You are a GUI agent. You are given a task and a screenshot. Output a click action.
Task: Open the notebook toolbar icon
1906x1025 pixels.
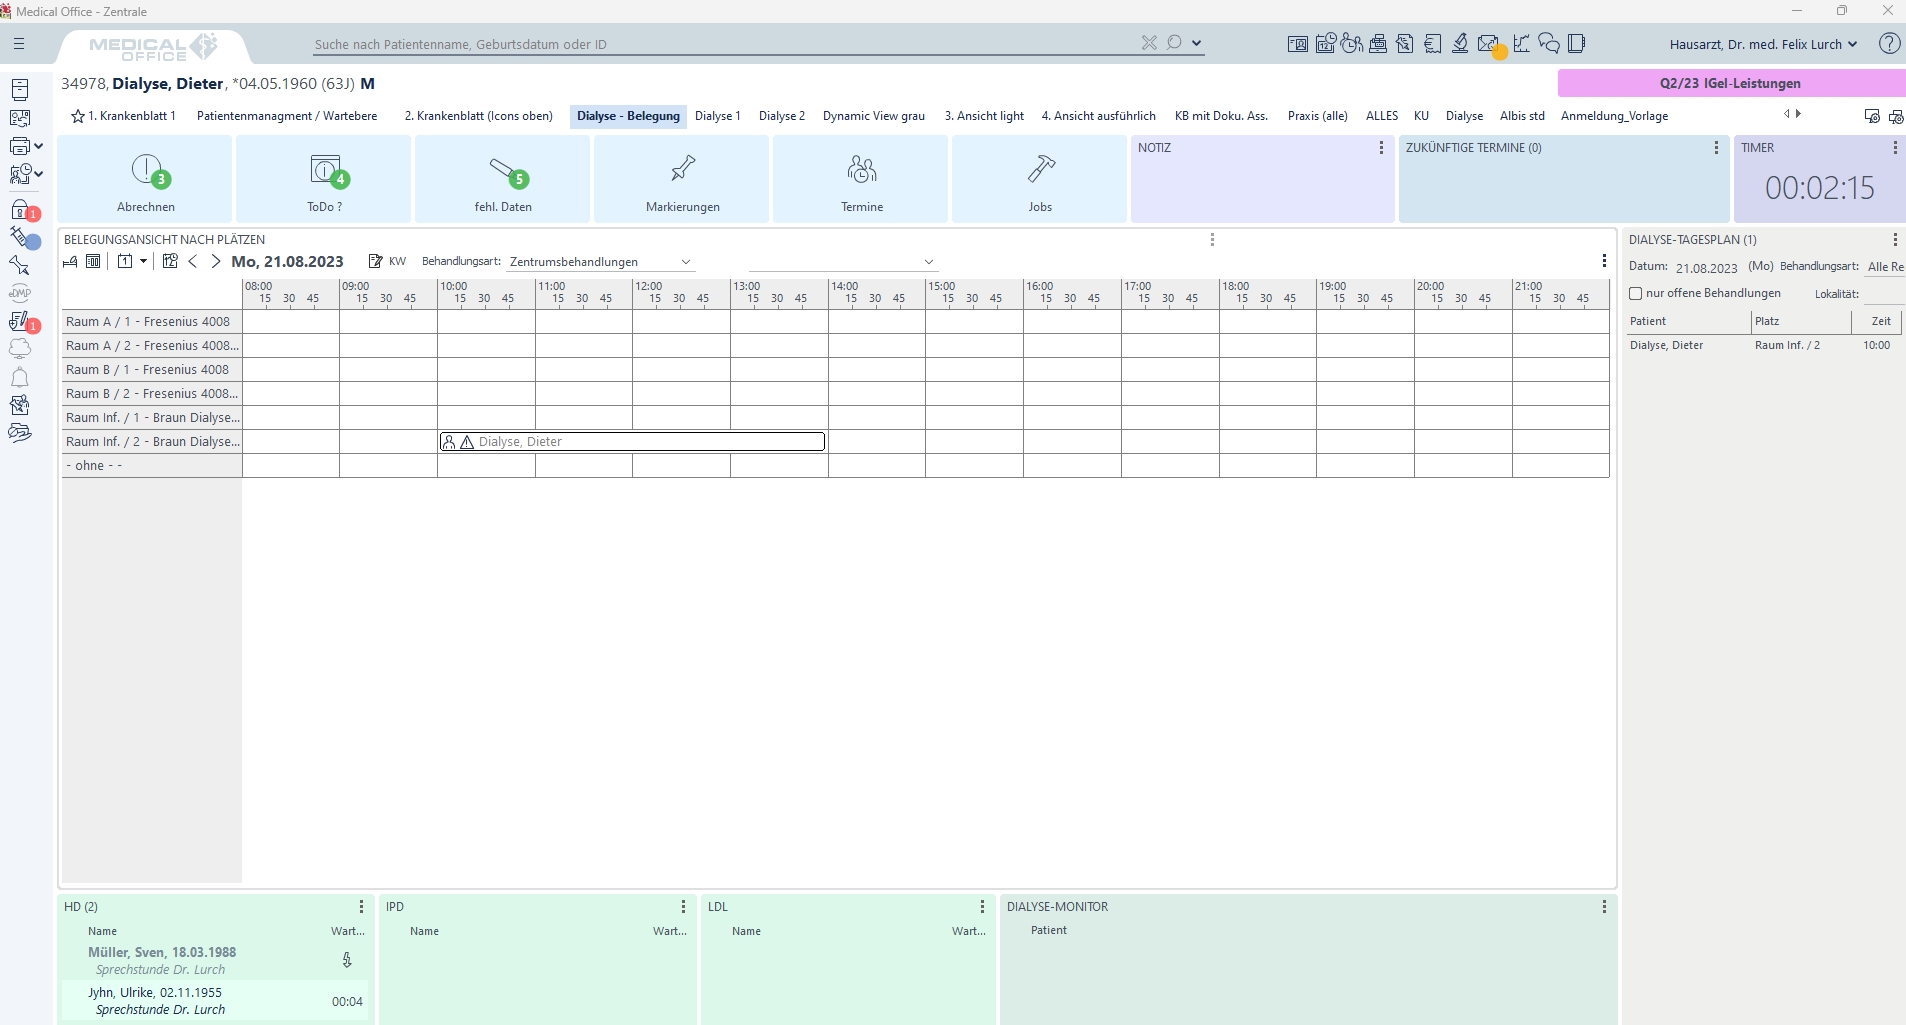(1577, 43)
